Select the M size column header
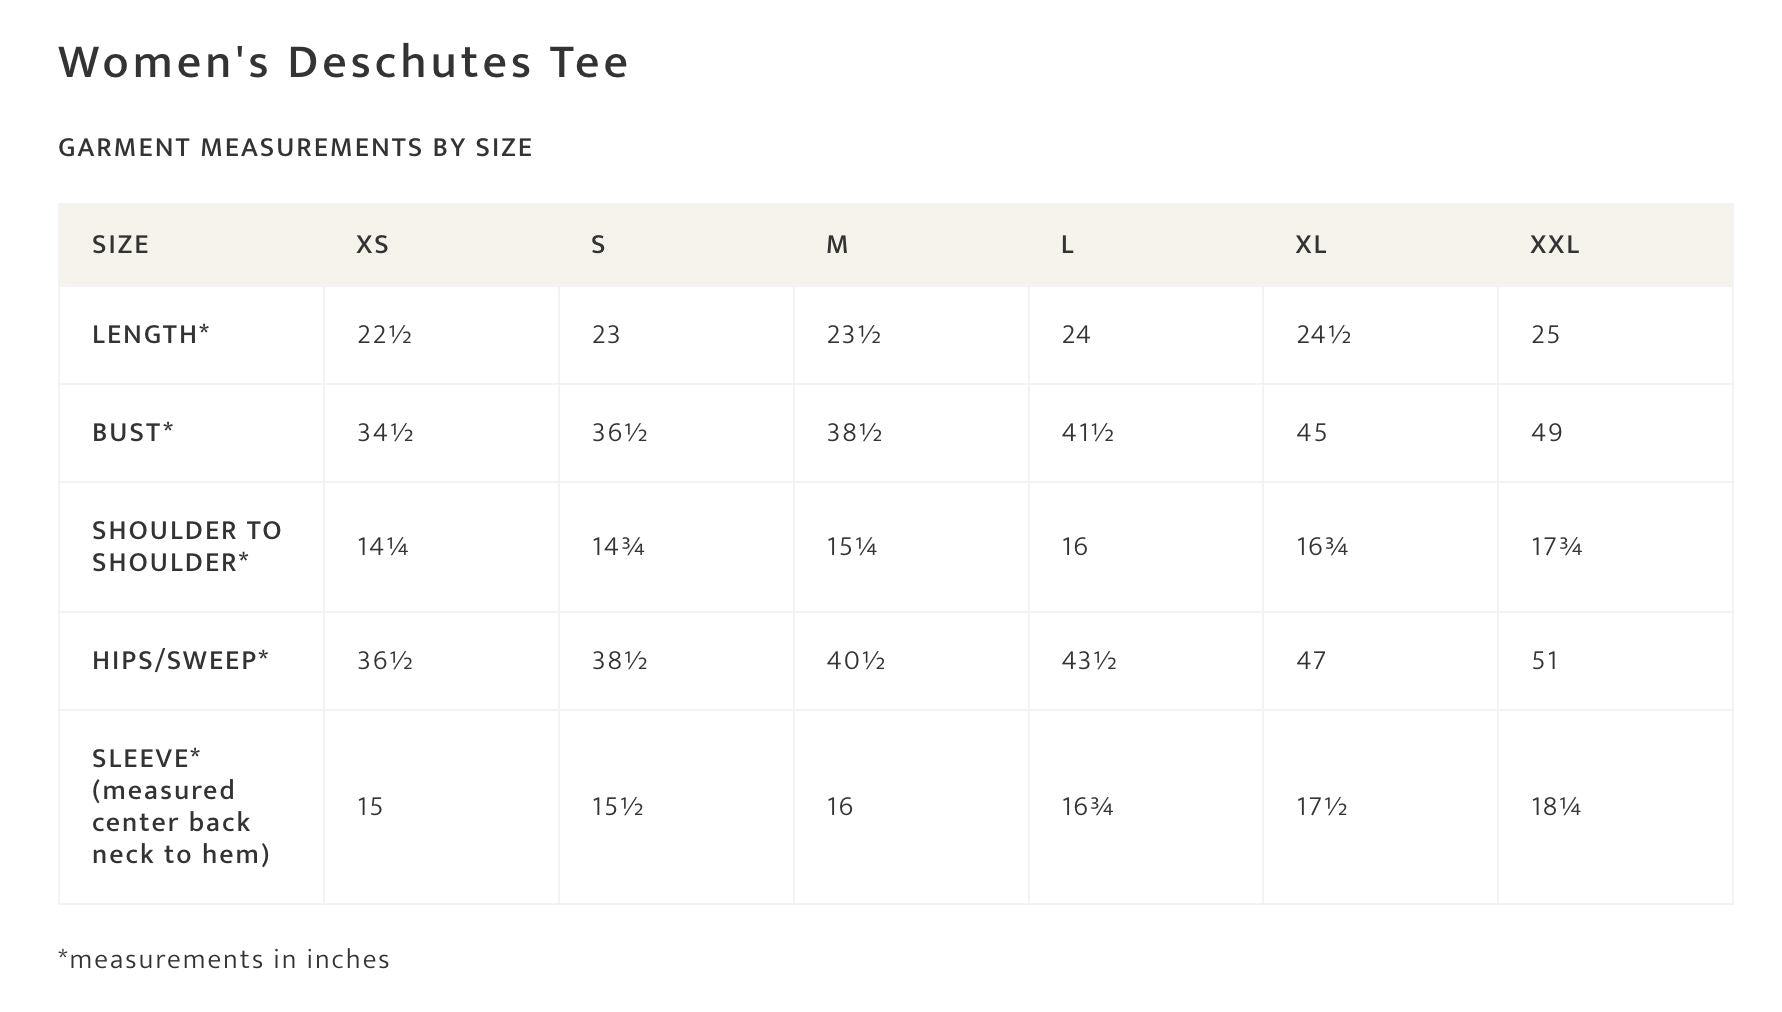This screenshot has width=1782, height=1012. coord(837,245)
